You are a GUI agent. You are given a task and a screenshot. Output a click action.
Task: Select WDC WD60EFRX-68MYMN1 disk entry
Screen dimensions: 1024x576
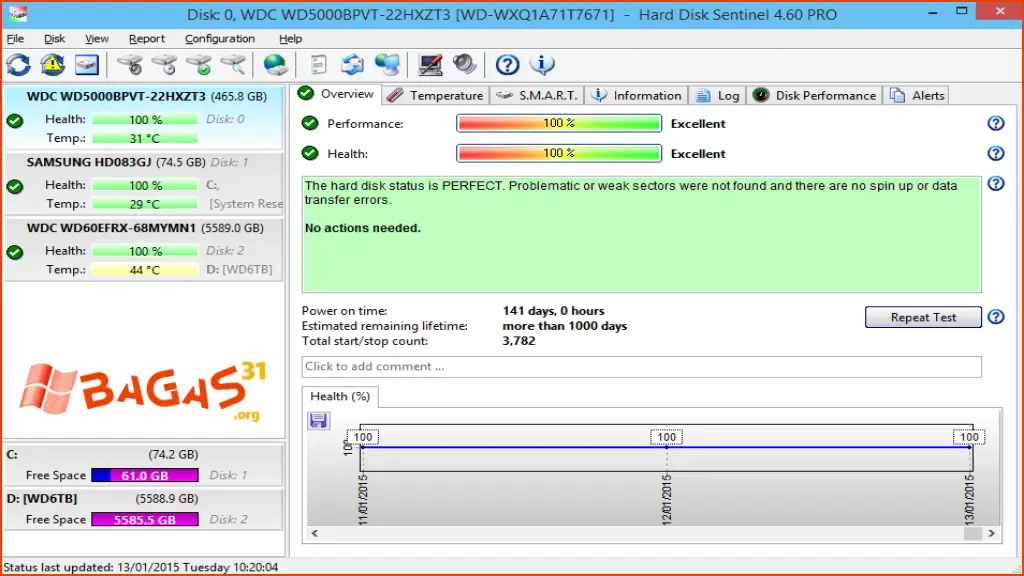pyautogui.click(x=143, y=249)
